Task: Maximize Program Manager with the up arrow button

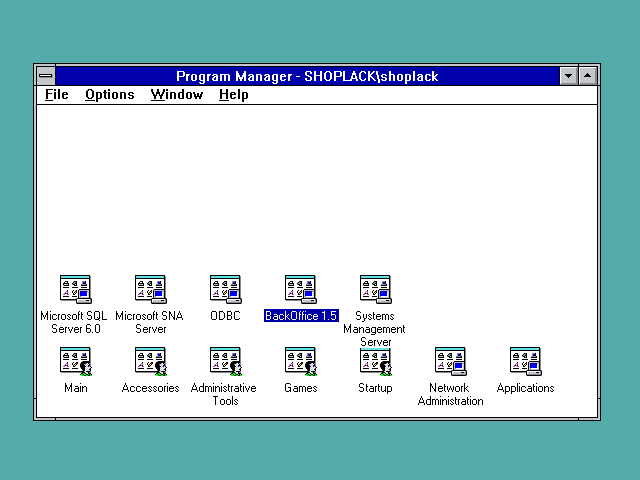Action: (x=587, y=76)
